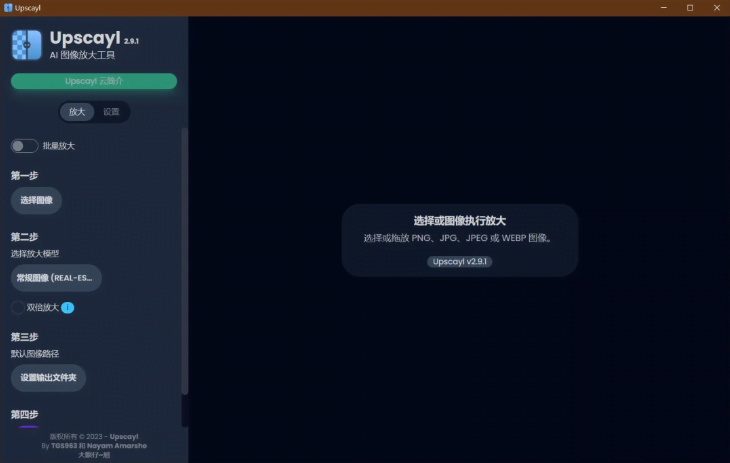Viewport: 730px width, 463px height.
Task: Switch to the 放大 tab
Action: tap(77, 112)
